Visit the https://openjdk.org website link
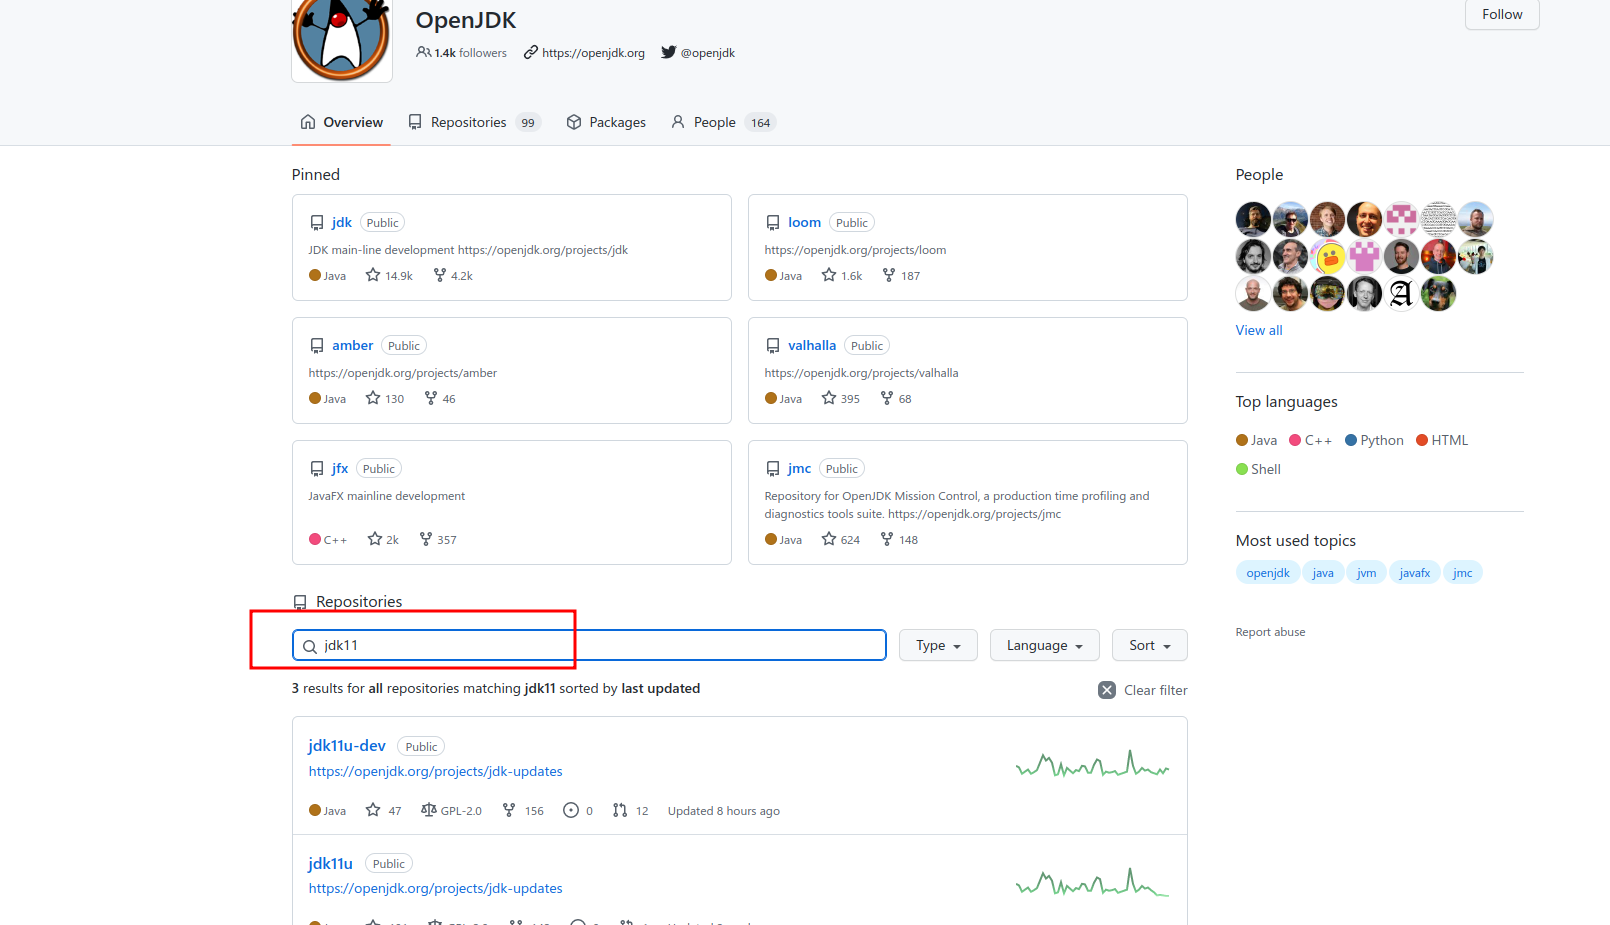 point(584,53)
